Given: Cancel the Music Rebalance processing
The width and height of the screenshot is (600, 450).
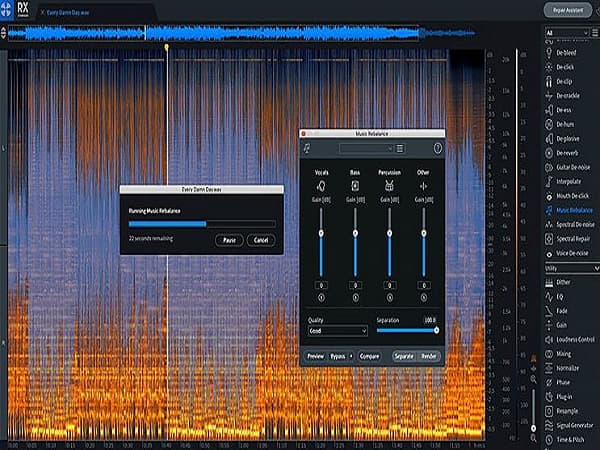Looking at the screenshot, I should [261, 240].
